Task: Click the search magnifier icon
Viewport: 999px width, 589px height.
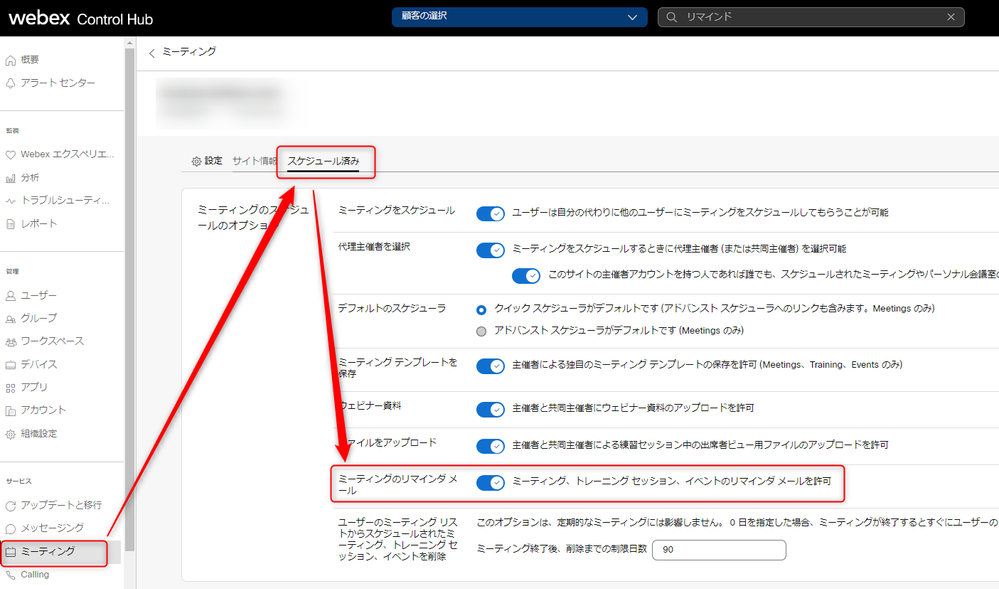Action: click(x=672, y=17)
